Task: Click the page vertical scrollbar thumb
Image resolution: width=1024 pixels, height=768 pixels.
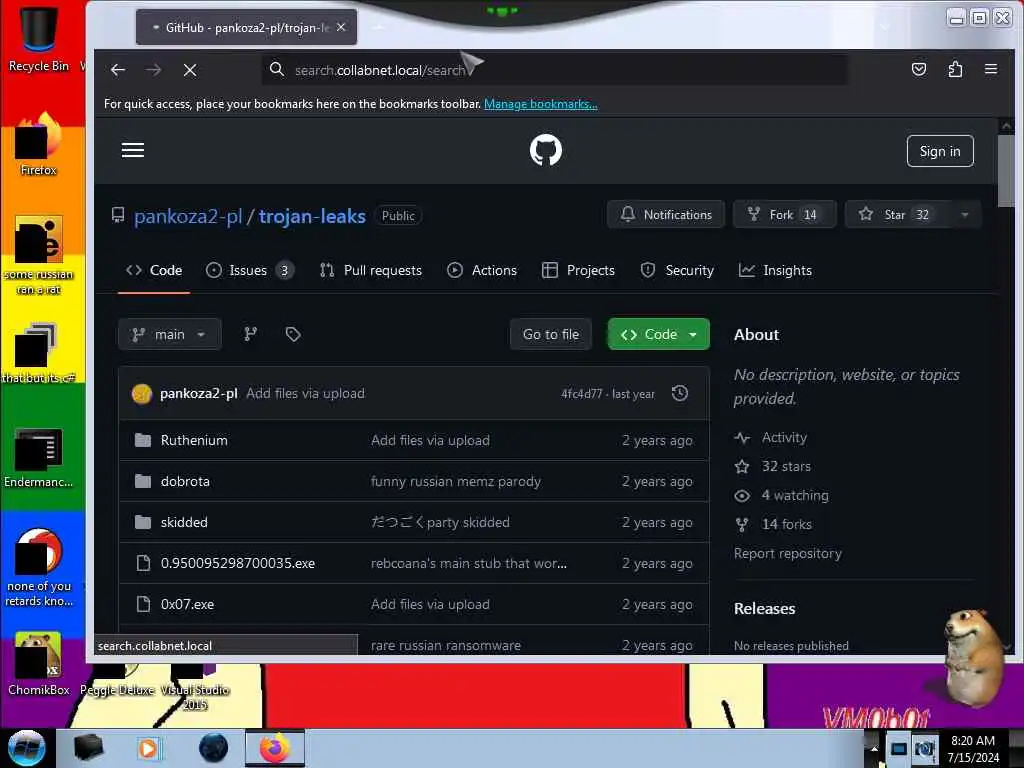Action: click(1006, 171)
